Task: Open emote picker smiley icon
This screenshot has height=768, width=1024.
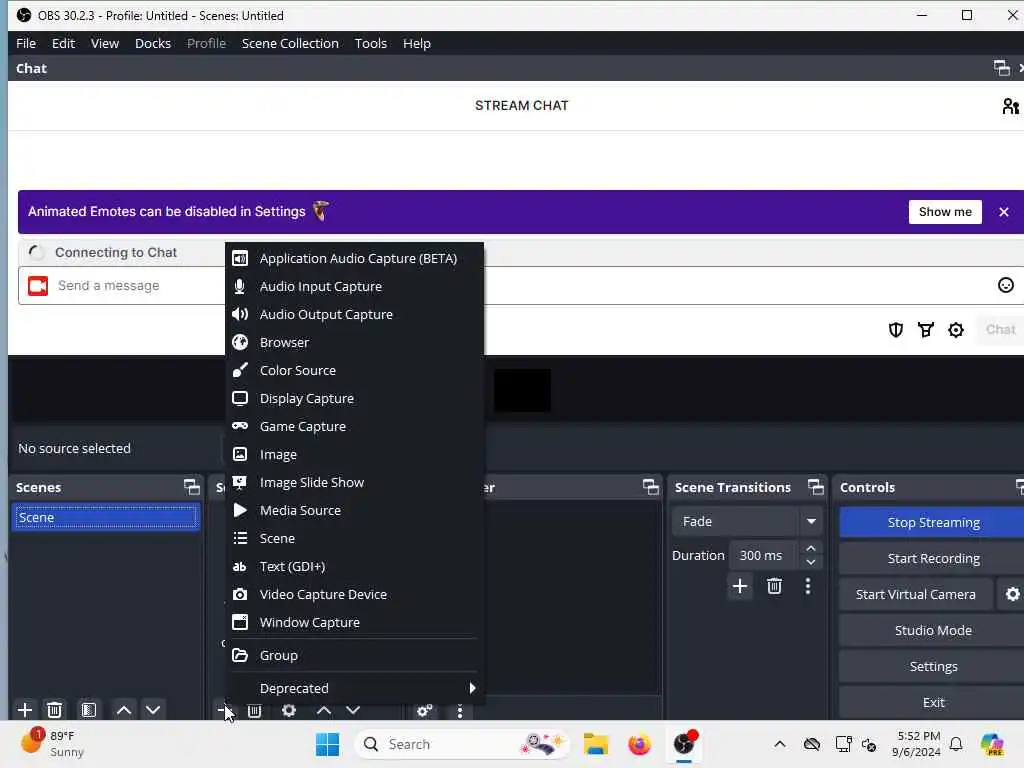Action: pyautogui.click(x=1006, y=285)
